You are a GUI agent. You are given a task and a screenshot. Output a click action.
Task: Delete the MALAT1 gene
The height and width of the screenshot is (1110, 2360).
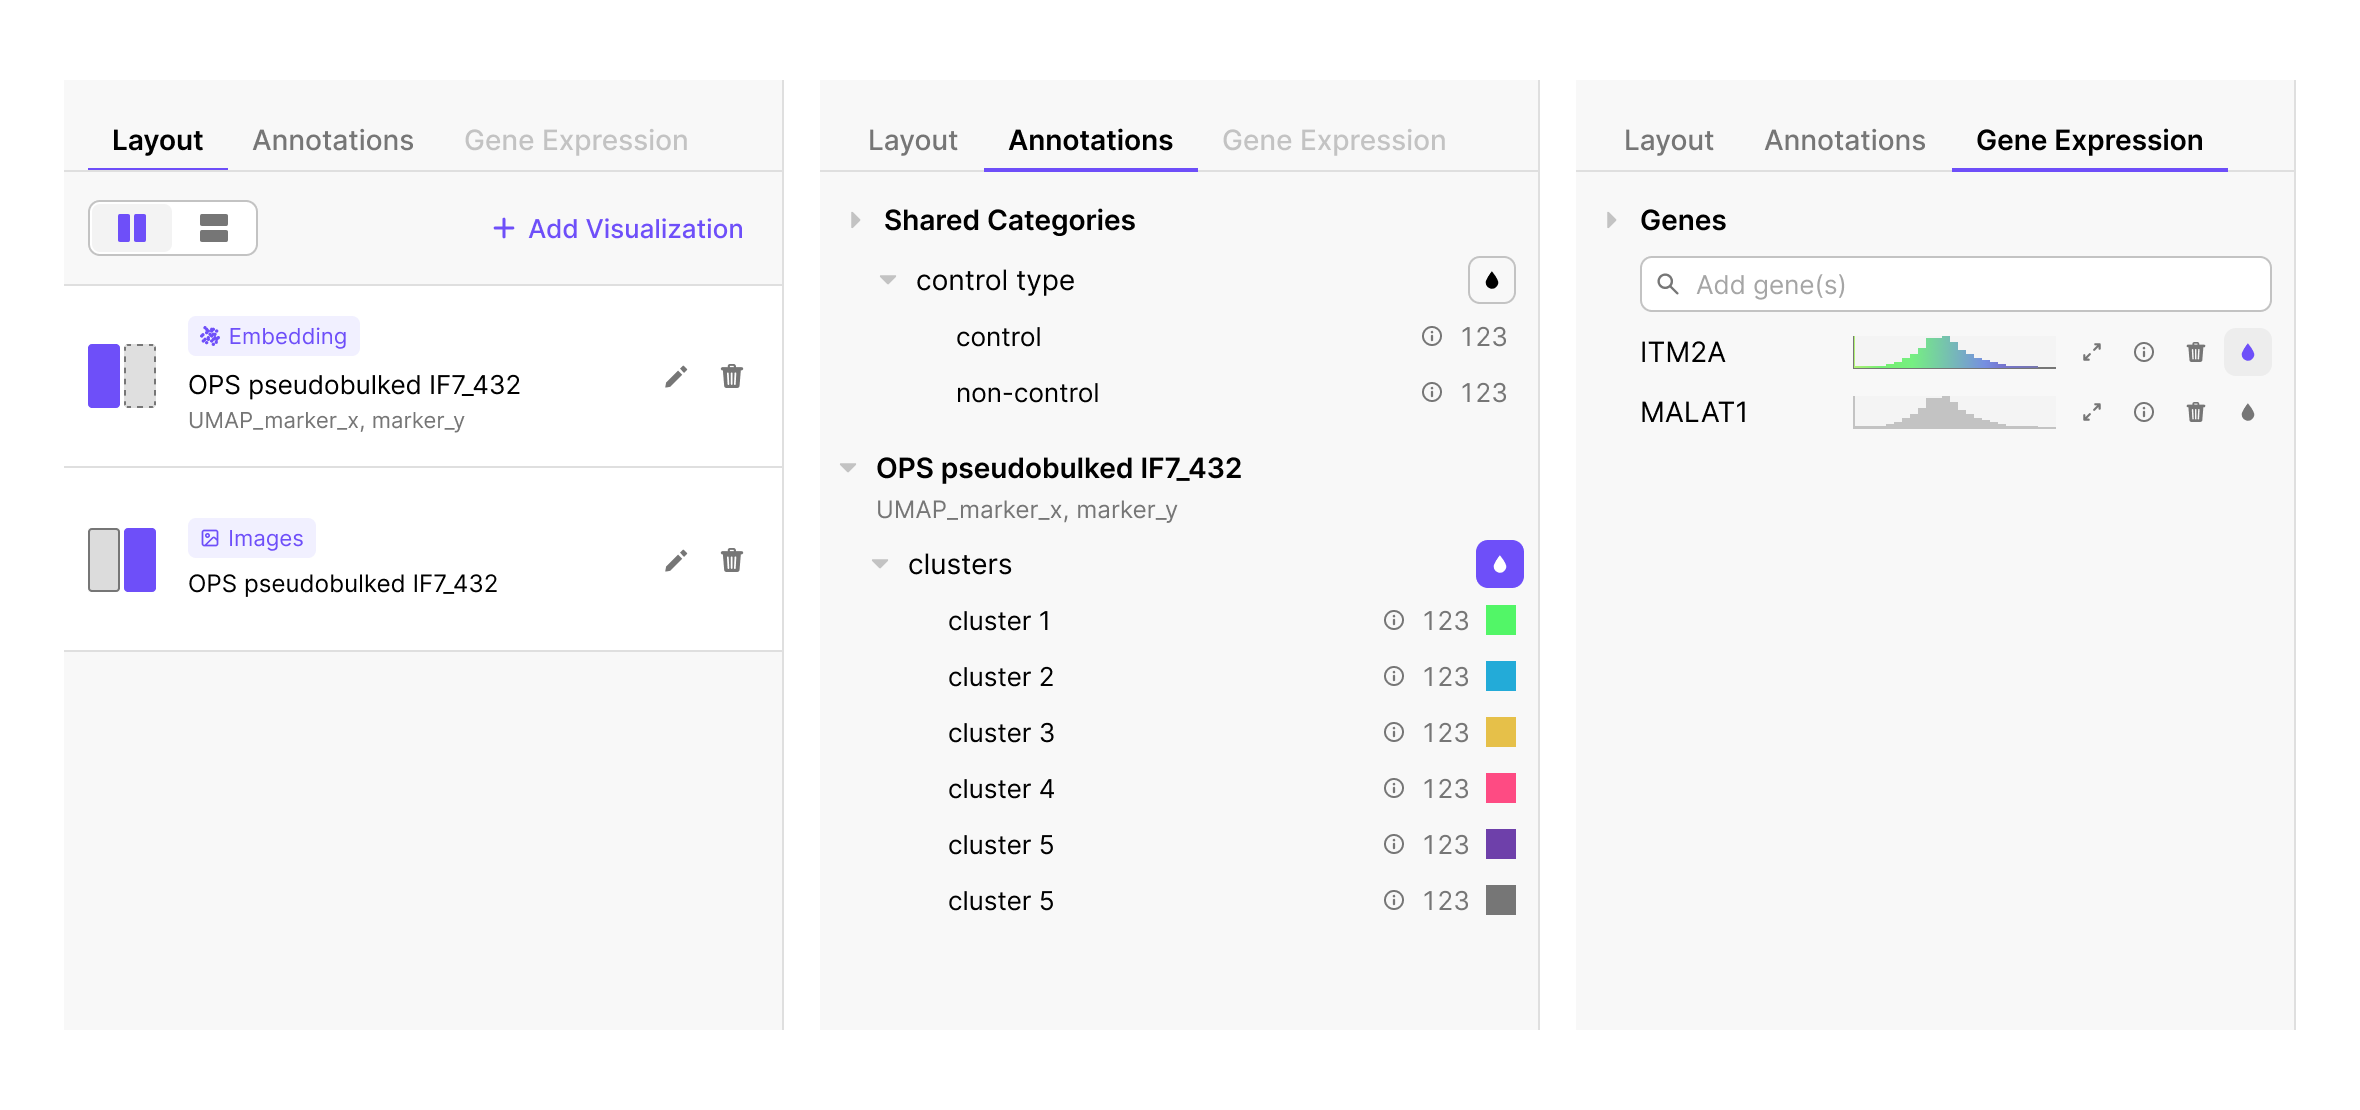coord(2196,413)
